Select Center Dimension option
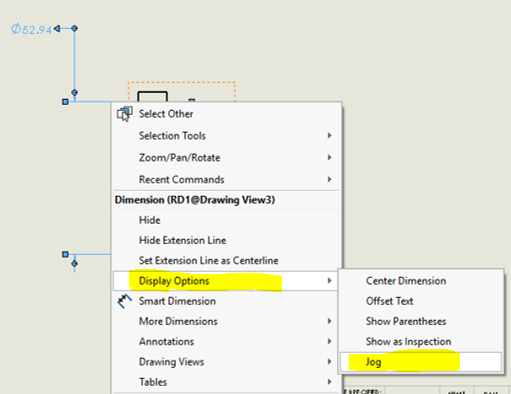This screenshot has width=511, height=394. click(421, 281)
